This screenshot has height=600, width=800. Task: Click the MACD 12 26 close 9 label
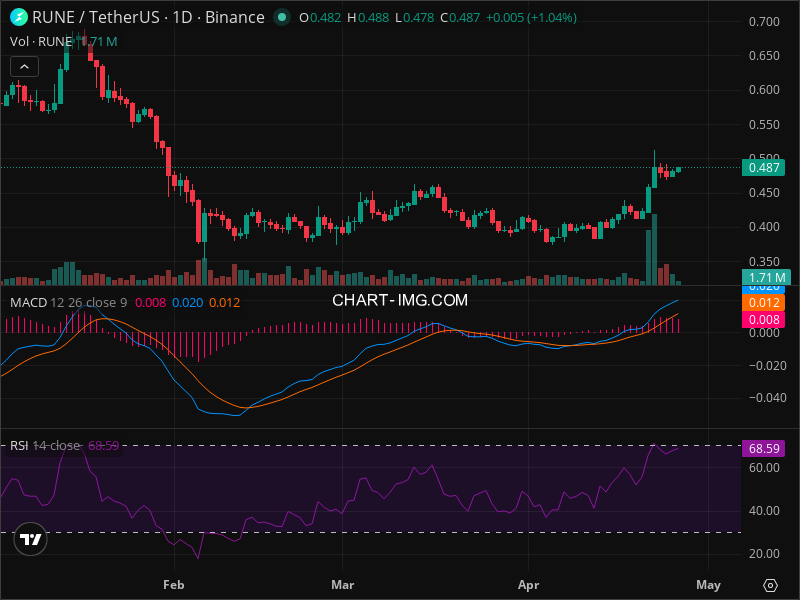click(x=68, y=303)
